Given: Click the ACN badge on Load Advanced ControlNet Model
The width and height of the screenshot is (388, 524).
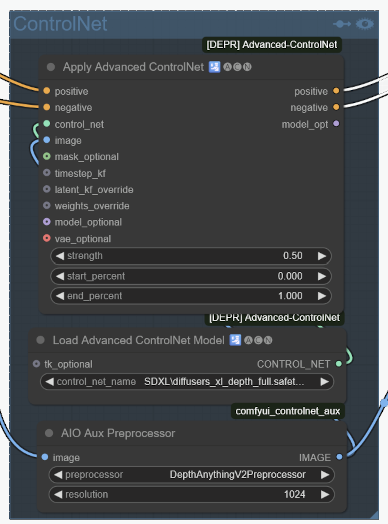Looking at the screenshot, I should point(258,340).
